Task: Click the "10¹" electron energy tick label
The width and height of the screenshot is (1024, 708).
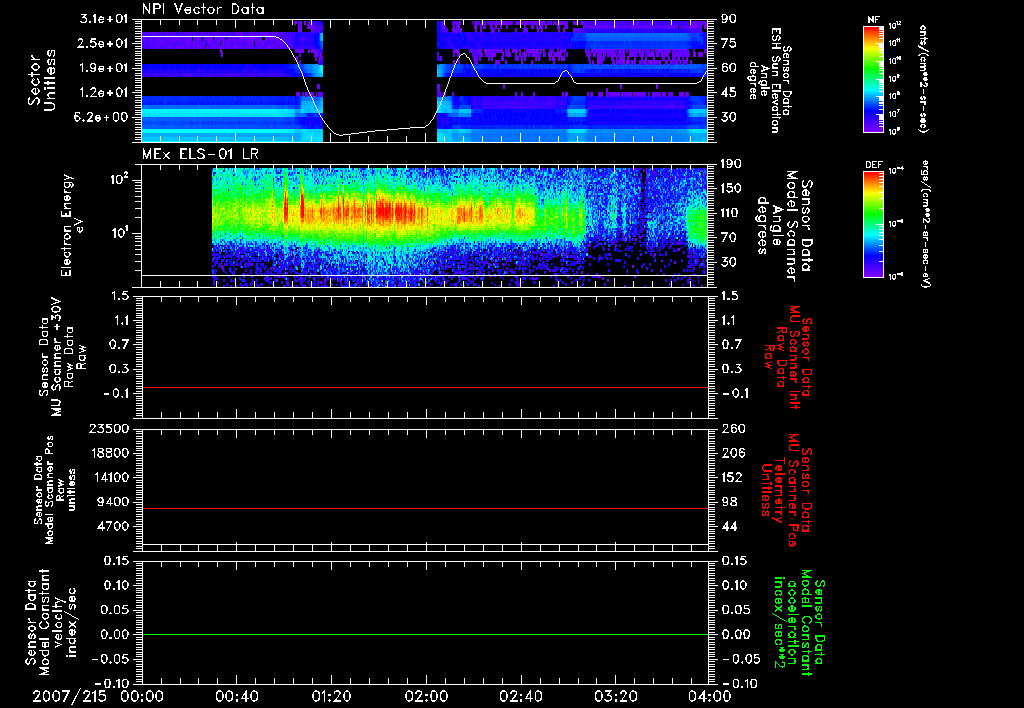Action: 118,233
